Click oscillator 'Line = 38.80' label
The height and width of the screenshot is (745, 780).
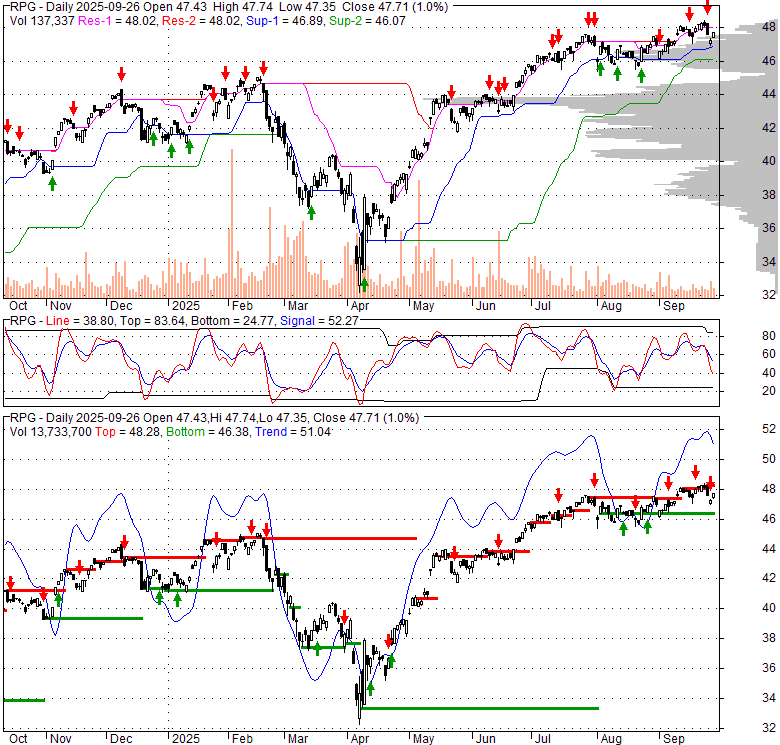pos(80,321)
